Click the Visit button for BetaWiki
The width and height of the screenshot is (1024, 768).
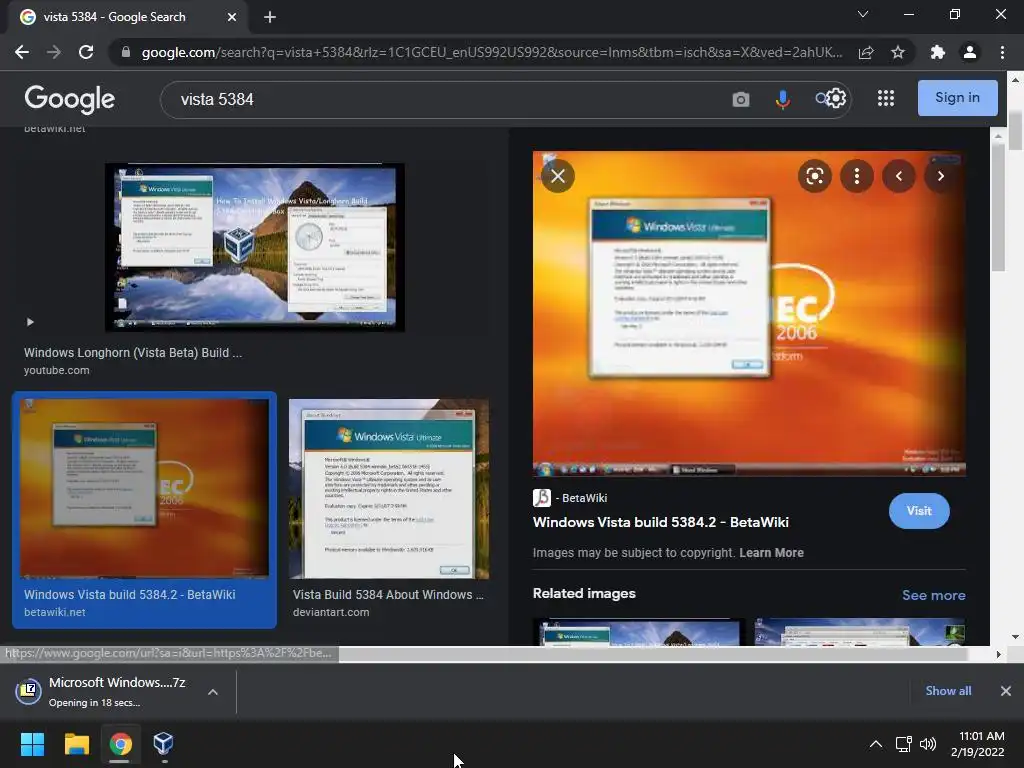(x=919, y=511)
